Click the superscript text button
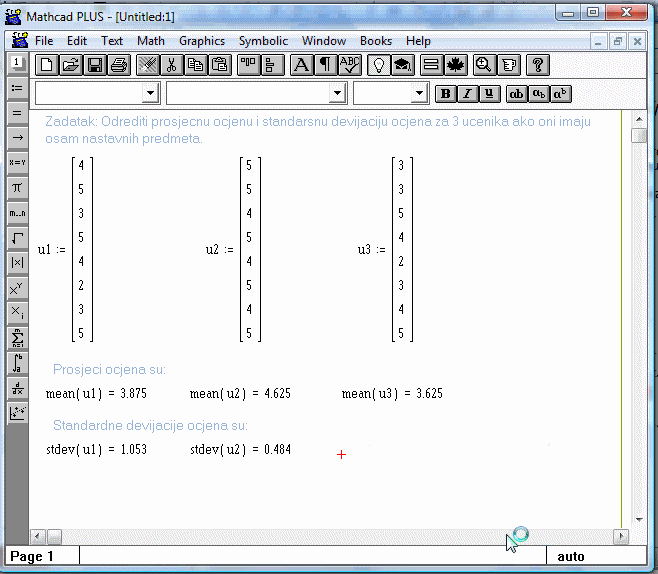Image resolution: width=658 pixels, height=574 pixels. tap(562, 93)
